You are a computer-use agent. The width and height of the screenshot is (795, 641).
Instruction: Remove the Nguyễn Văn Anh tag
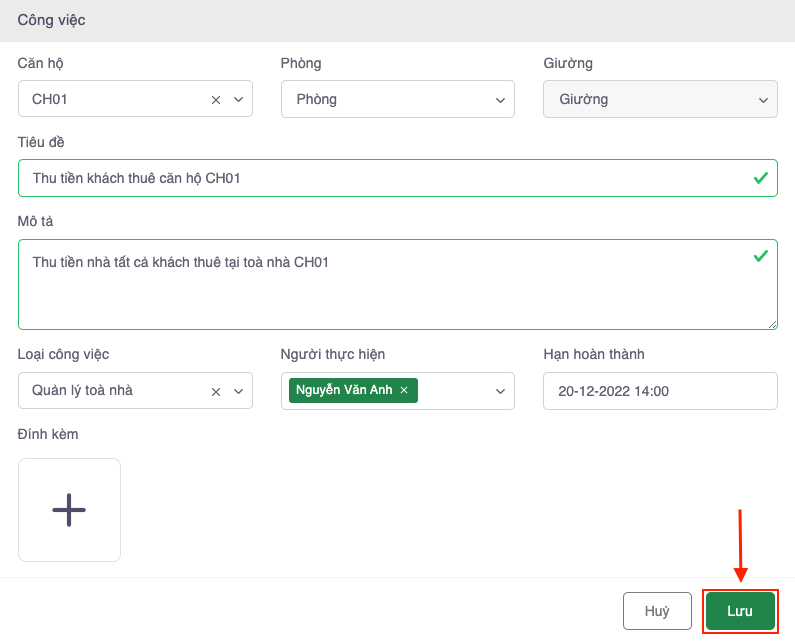click(404, 390)
